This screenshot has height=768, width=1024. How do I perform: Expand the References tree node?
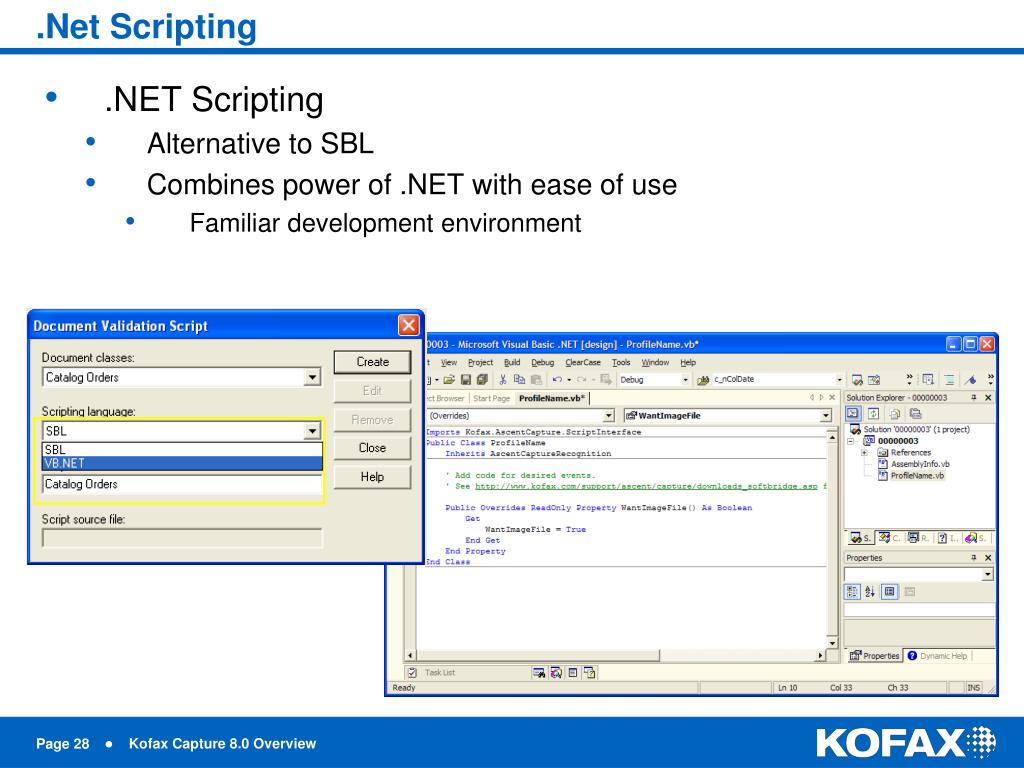click(864, 453)
